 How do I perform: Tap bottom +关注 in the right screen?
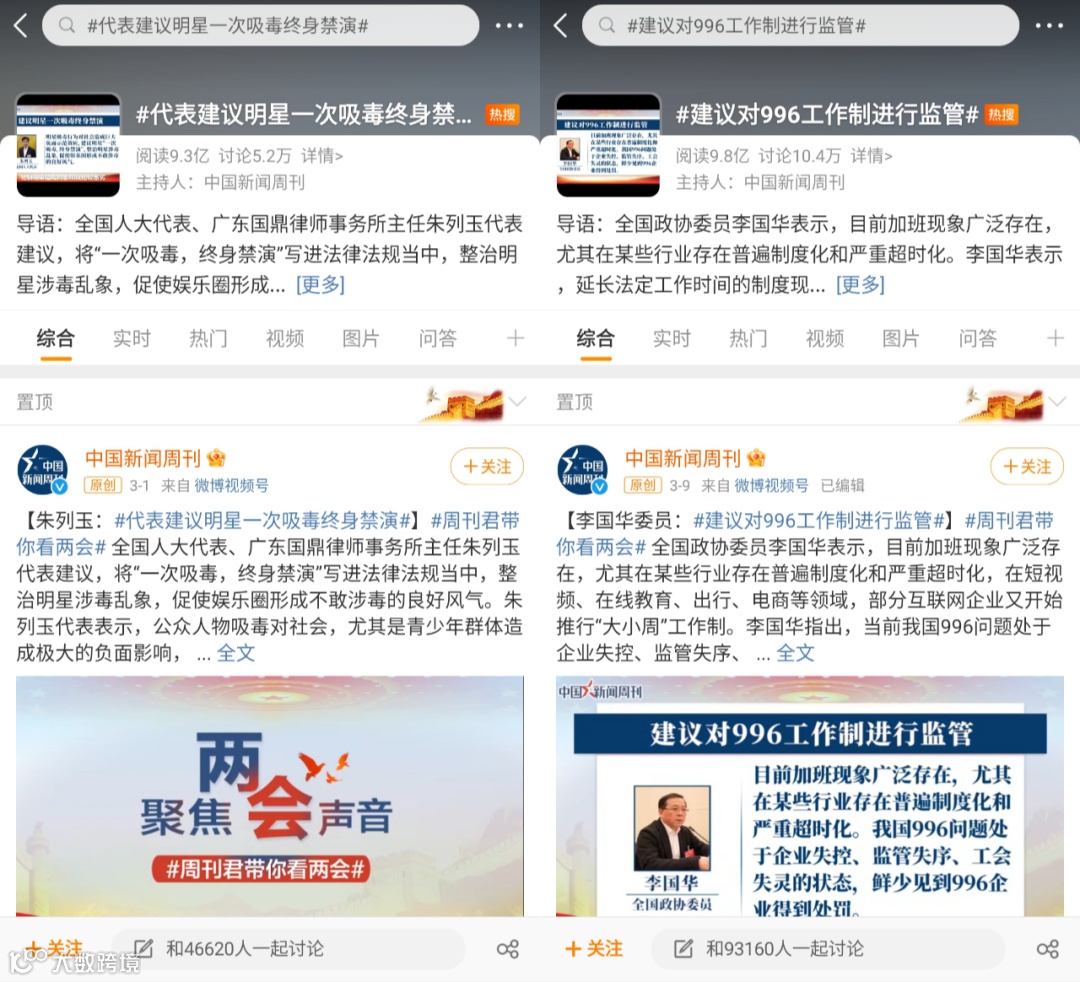pos(594,949)
